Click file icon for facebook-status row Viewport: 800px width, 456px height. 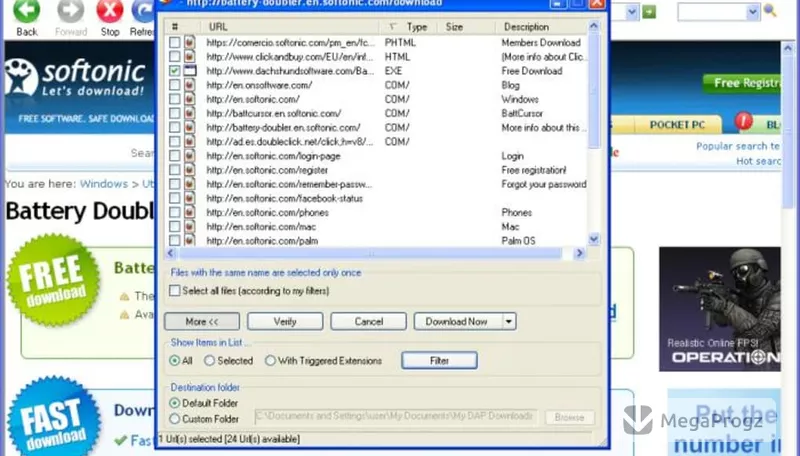click(x=189, y=198)
